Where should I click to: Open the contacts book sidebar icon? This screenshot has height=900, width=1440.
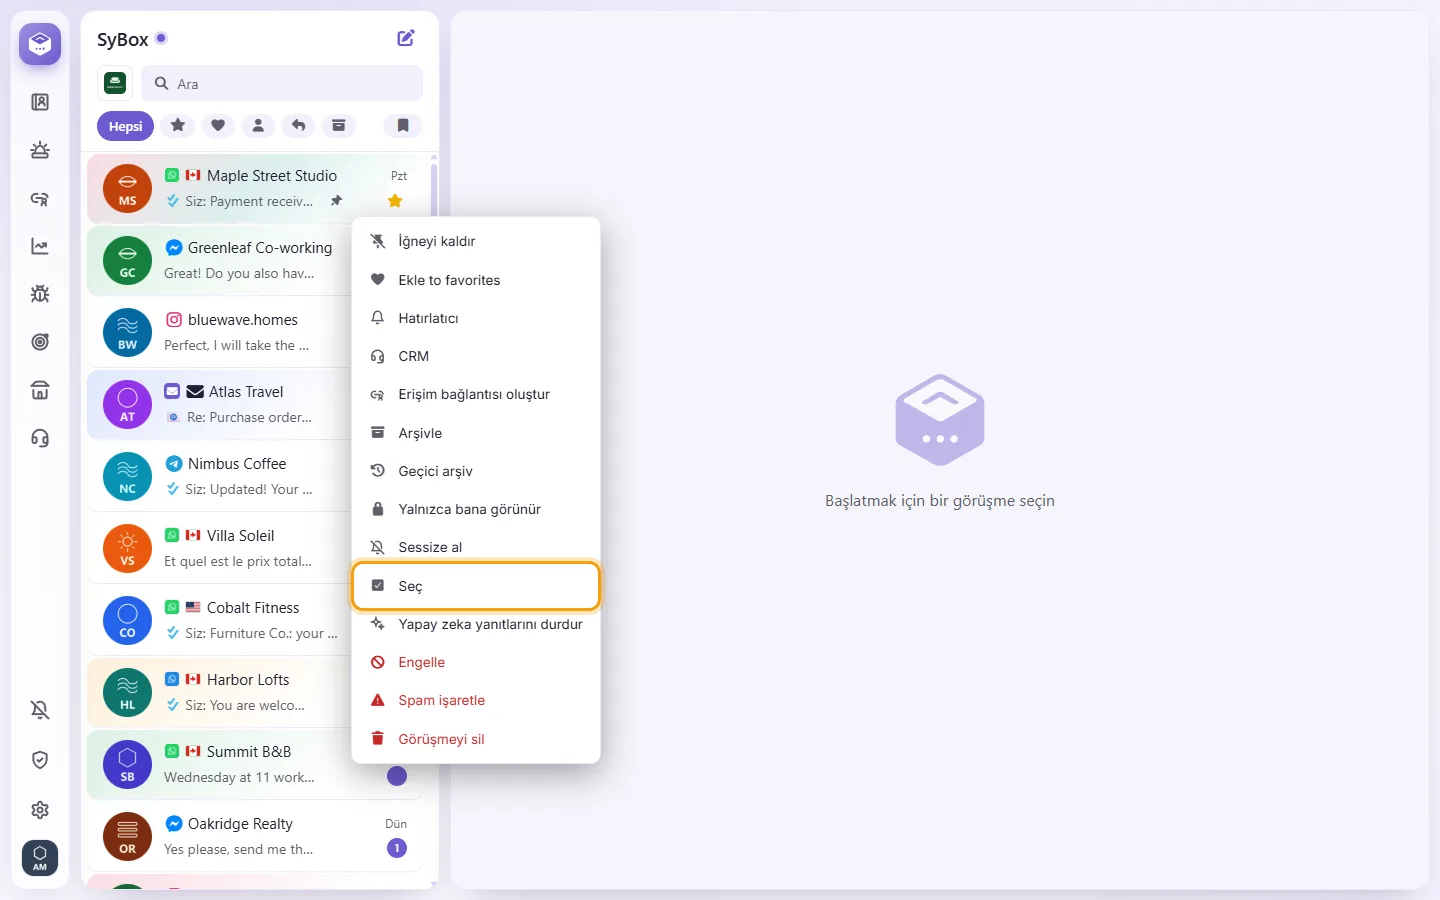coord(40,102)
